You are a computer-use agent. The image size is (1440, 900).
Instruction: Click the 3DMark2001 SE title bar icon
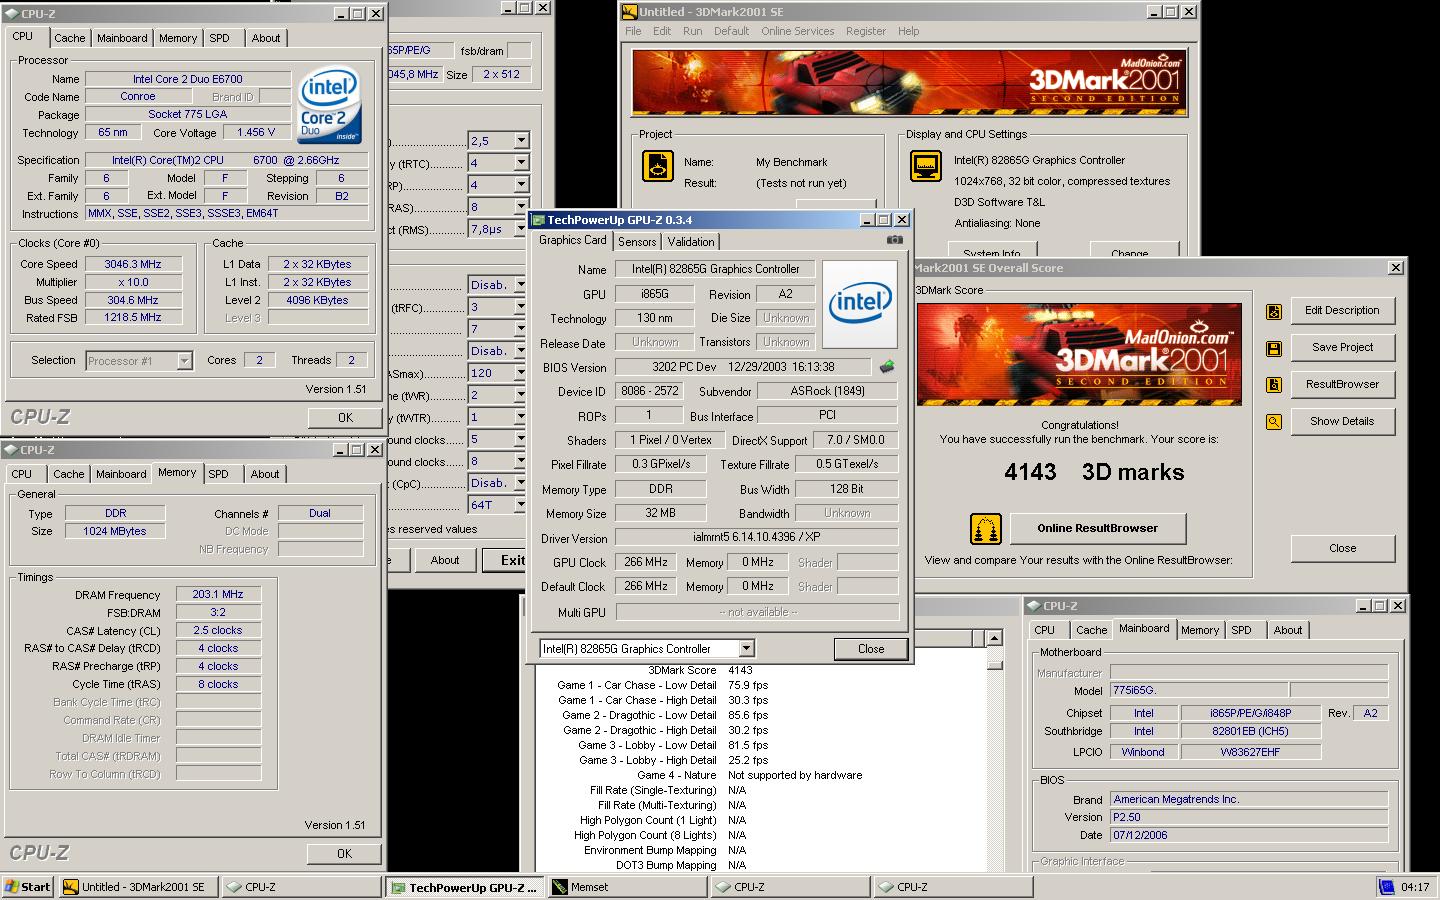point(629,12)
